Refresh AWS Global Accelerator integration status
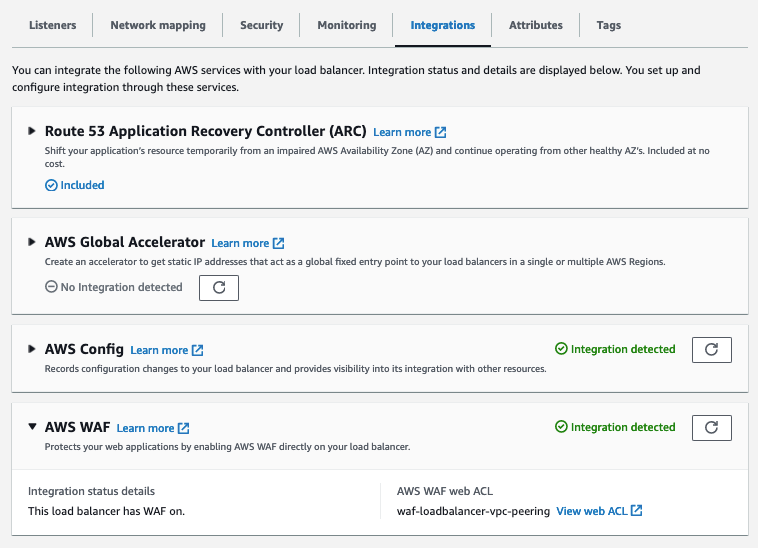Image resolution: width=758 pixels, height=548 pixels. 219,288
